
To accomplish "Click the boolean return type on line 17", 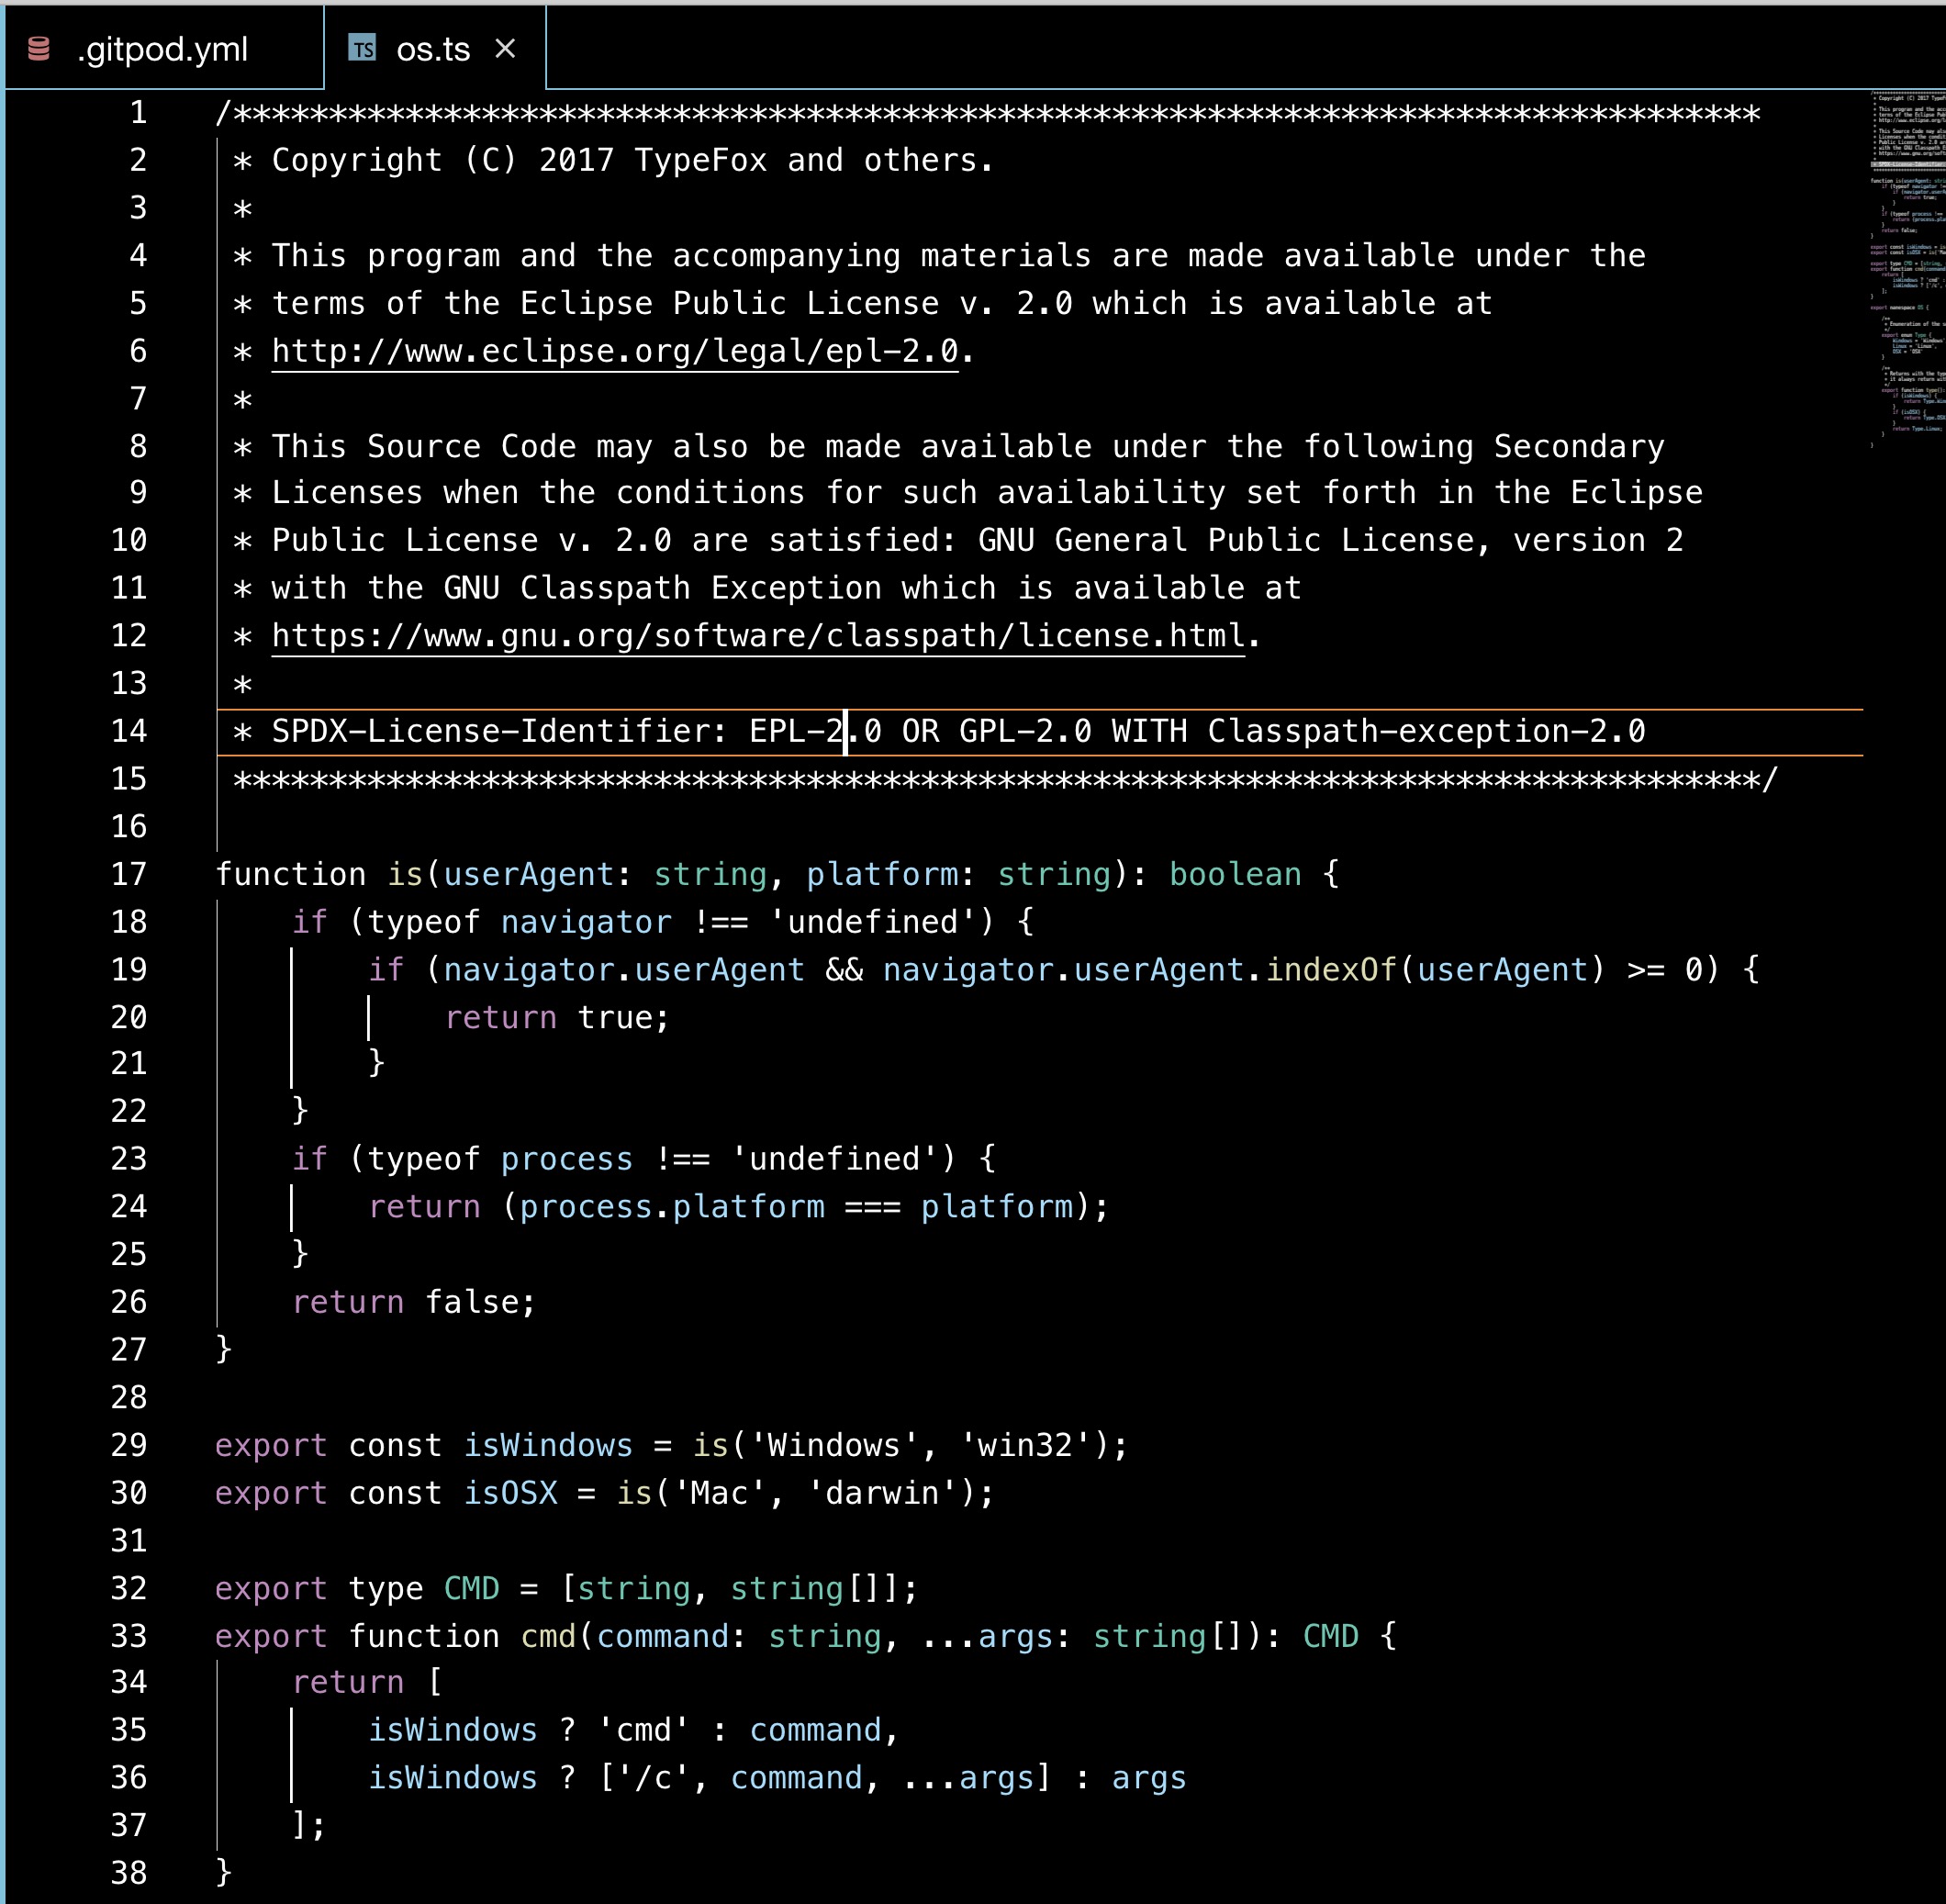I will click(x=1236, y=873).
